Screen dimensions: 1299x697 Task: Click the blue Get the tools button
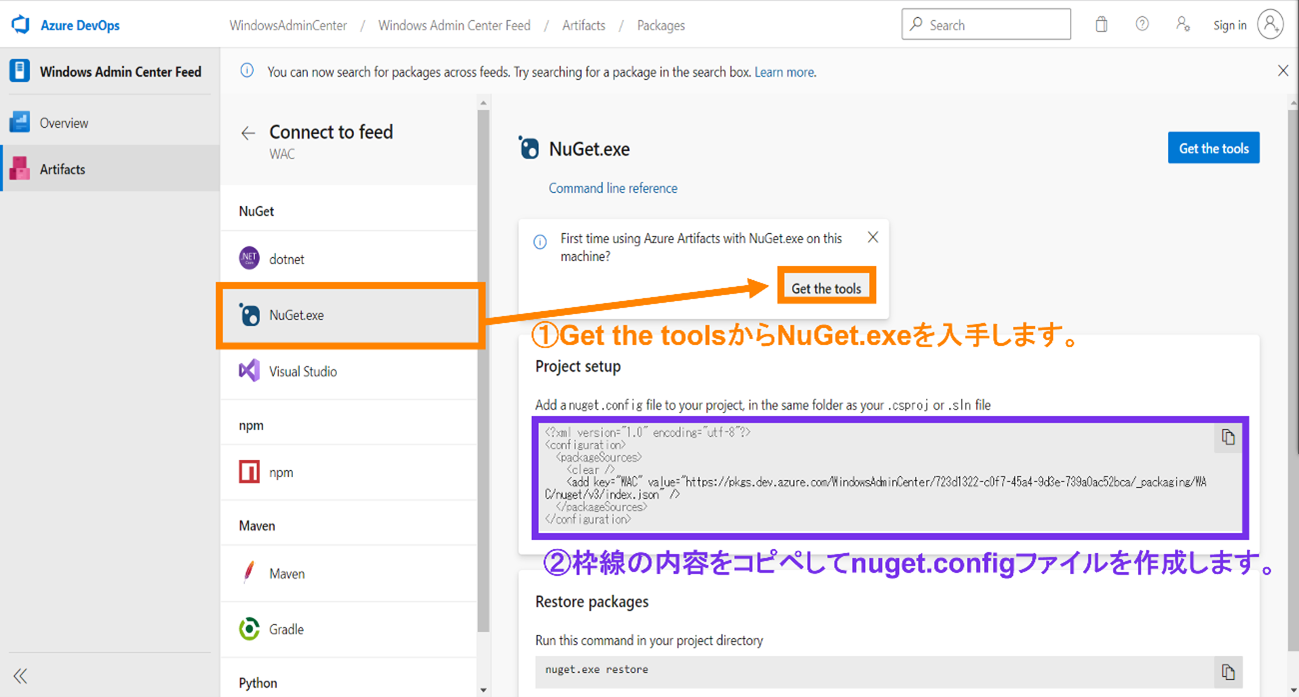point(1213,148)
